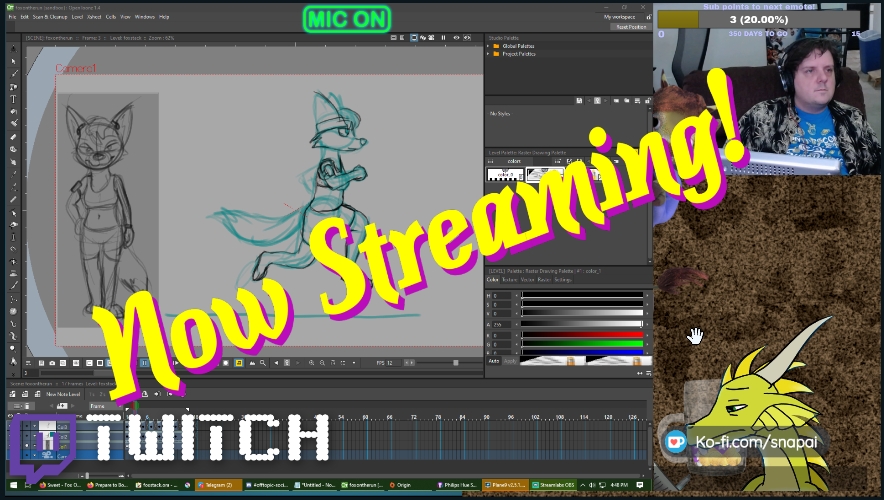
Task: Select the Eraser tool
Action: [x=14, y=137]
